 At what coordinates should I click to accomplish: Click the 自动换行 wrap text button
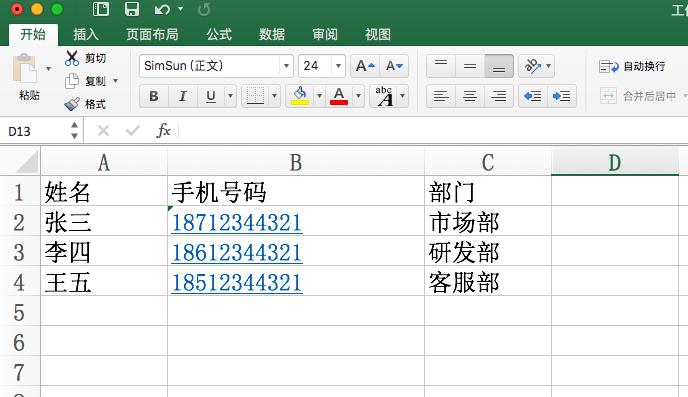click(x=632, y=66)
